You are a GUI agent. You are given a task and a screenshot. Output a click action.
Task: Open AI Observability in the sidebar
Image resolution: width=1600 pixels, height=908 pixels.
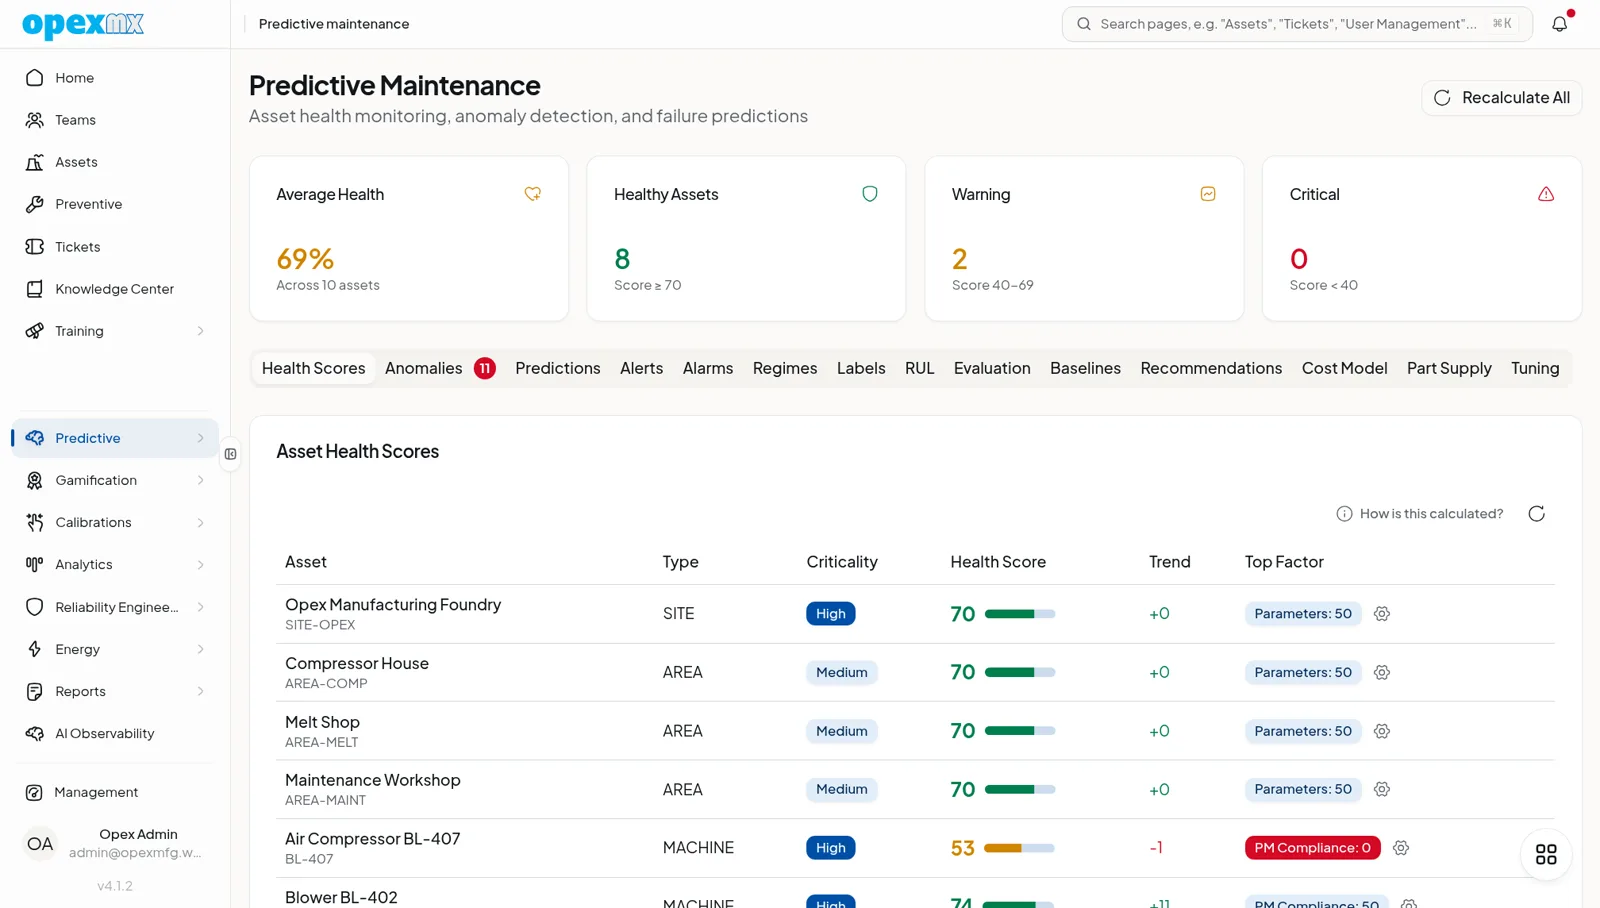click(x=115, y=734)
